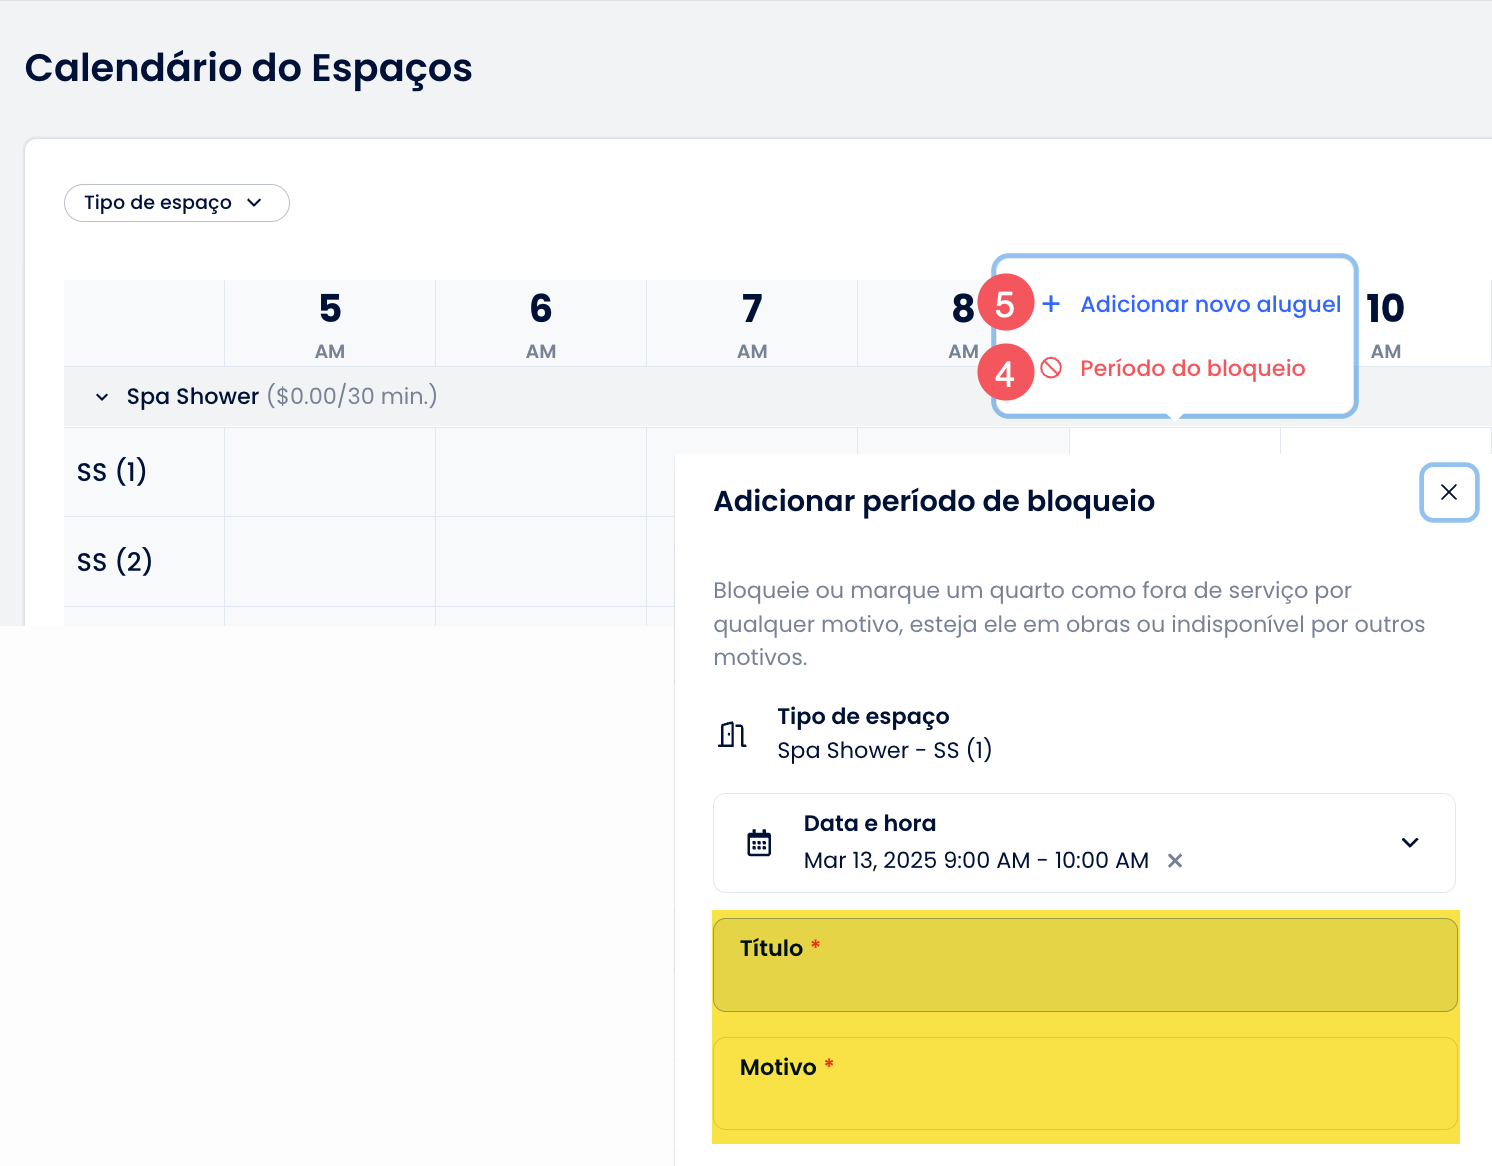This screenshot has width=1492, height=1166.
Task: Clear the selected date range with the small x
Action: pyautogui.click(x=1175, y=861)
